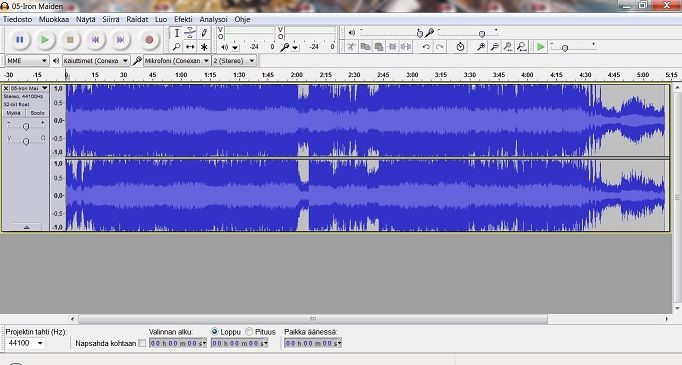Open the Efekti menu
The width and height of the screenshot is (682, 365).
pos(183,20)
